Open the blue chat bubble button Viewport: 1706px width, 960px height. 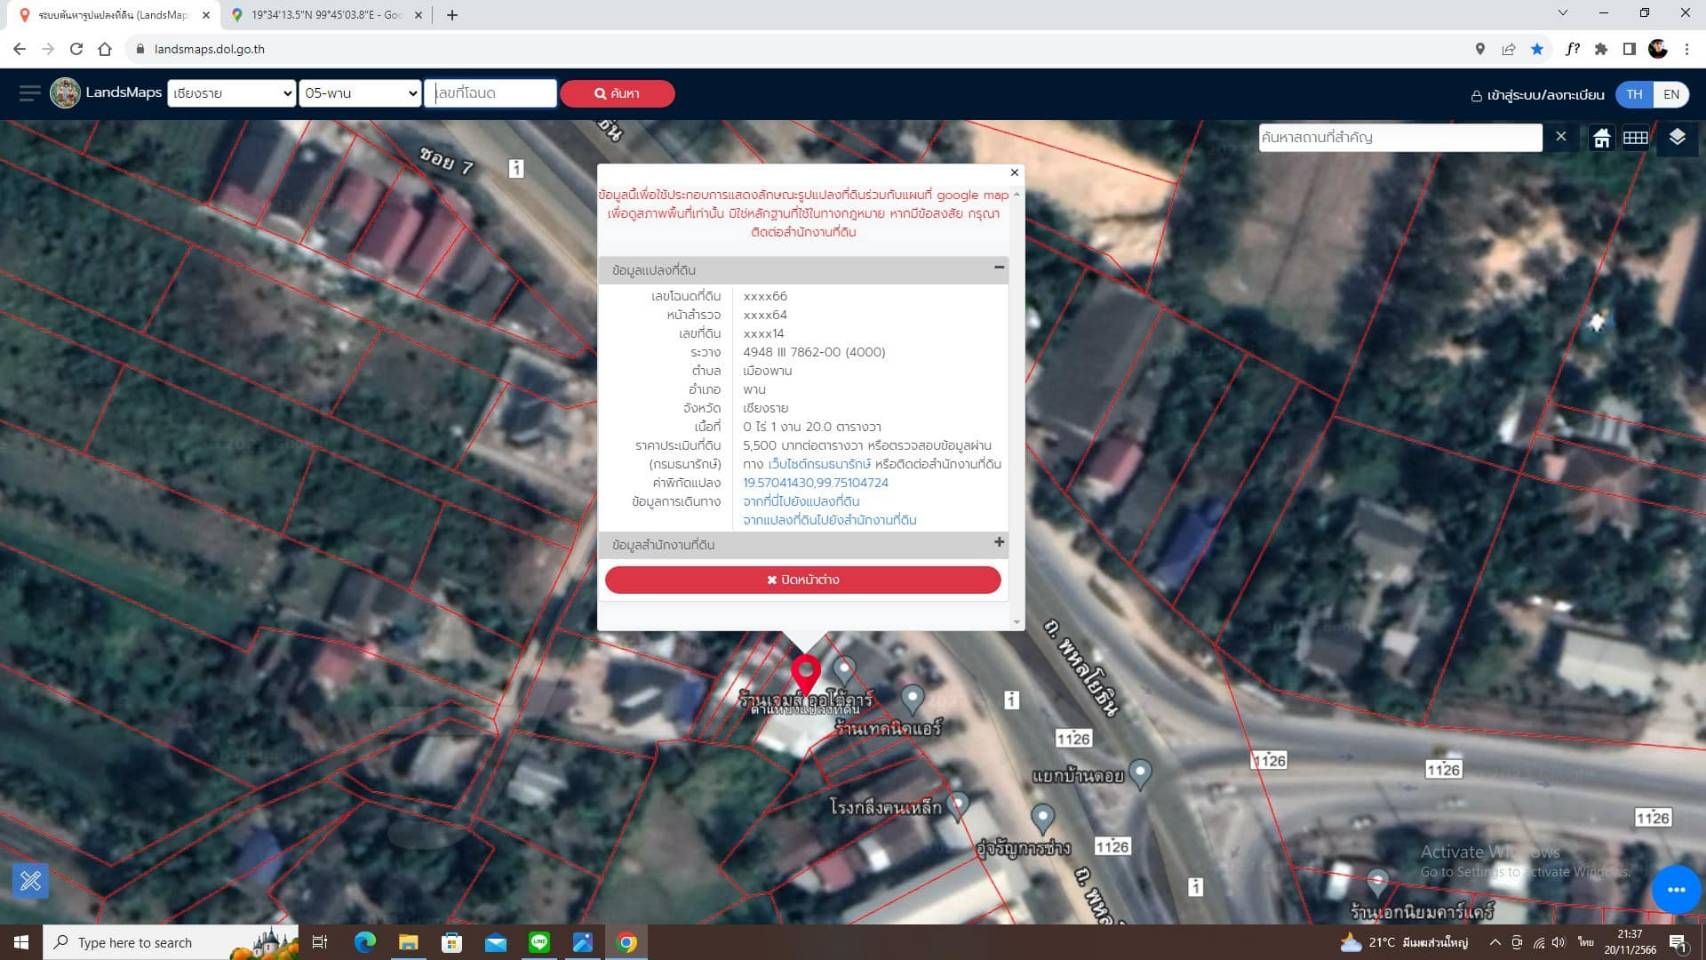1676,889
